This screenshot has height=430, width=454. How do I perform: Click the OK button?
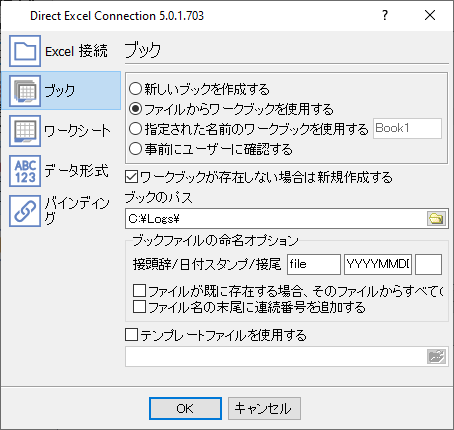185,408
